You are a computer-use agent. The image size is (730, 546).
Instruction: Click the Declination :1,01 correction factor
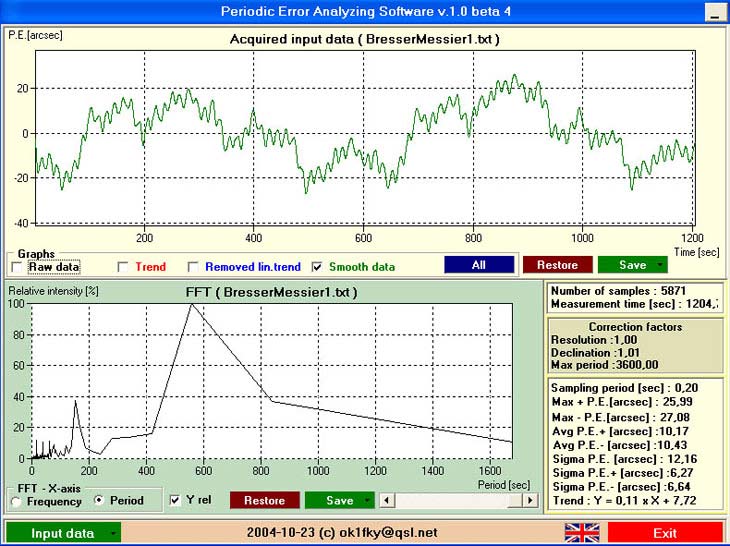(595, 353)
